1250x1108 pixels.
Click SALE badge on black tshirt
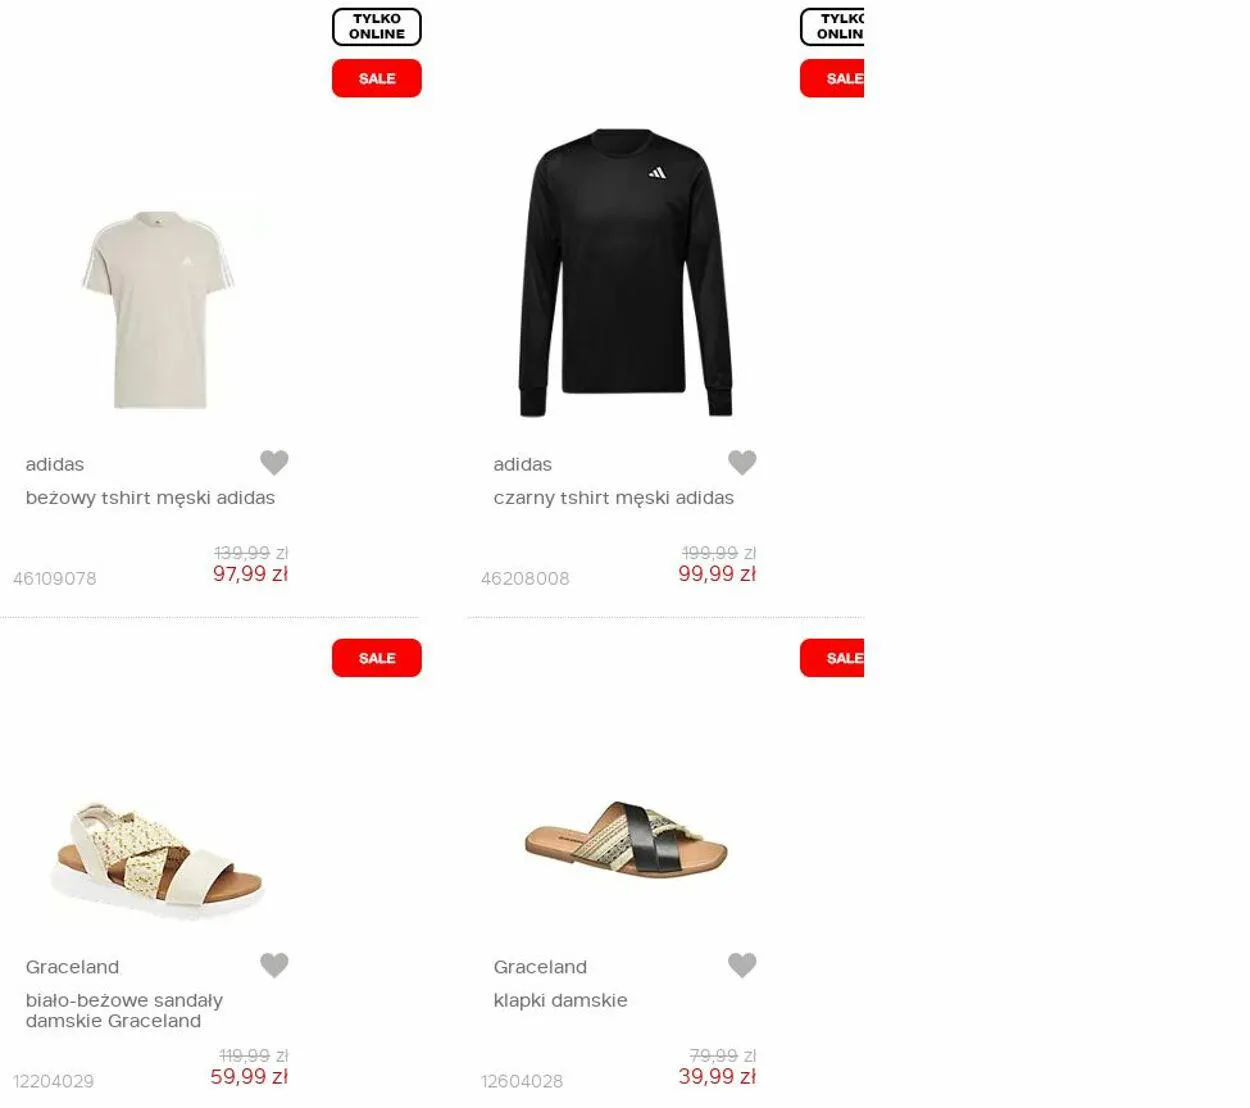pyautogui.click(x=832, y=78)
